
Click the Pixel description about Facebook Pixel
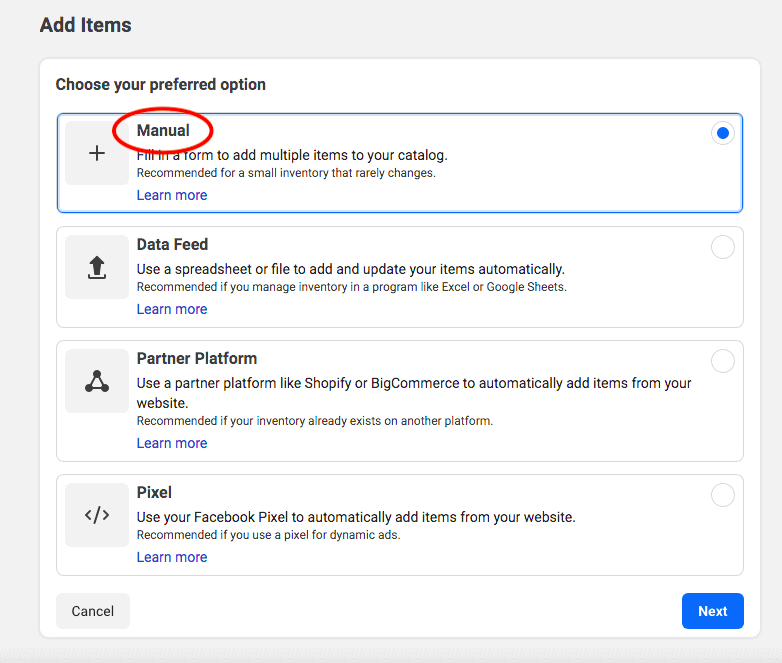[x=355, y=517]
